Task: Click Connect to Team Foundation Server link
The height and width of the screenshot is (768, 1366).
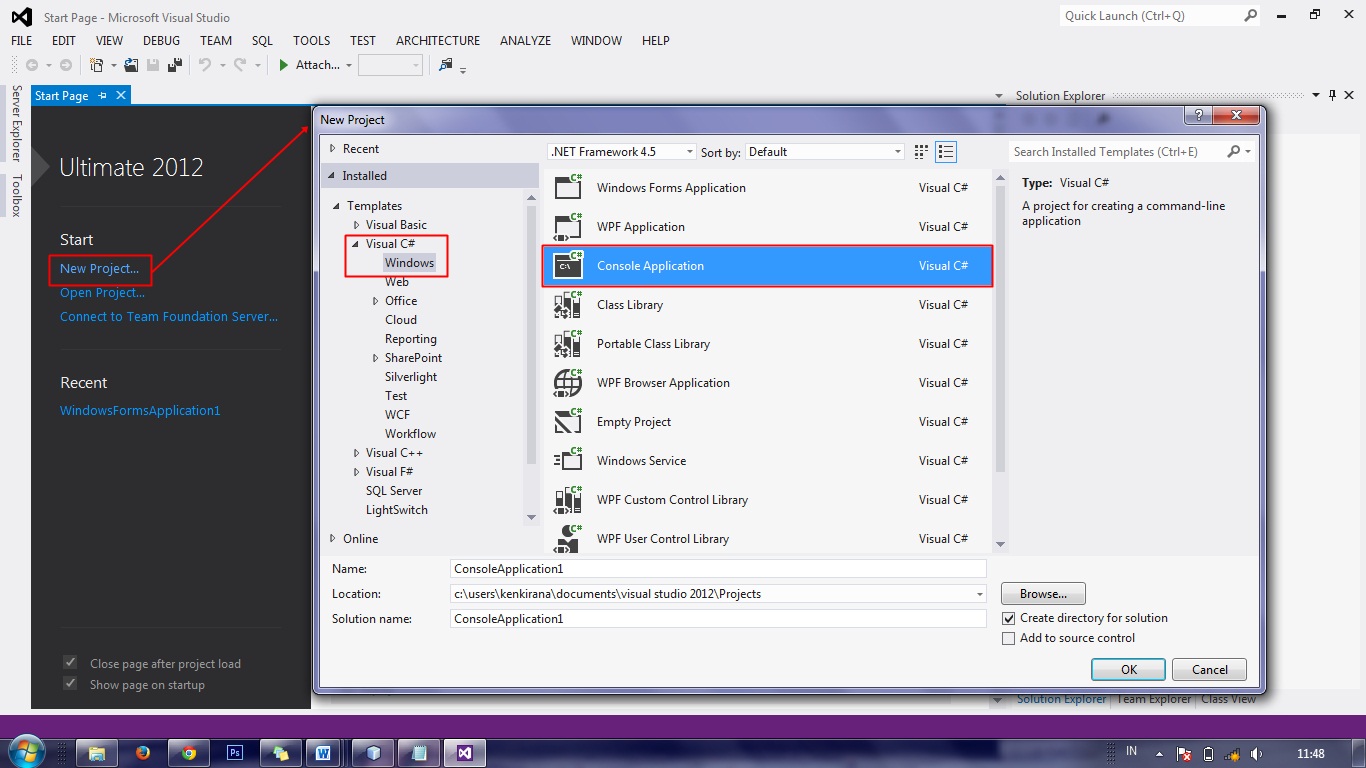Action: coord(169,316)
